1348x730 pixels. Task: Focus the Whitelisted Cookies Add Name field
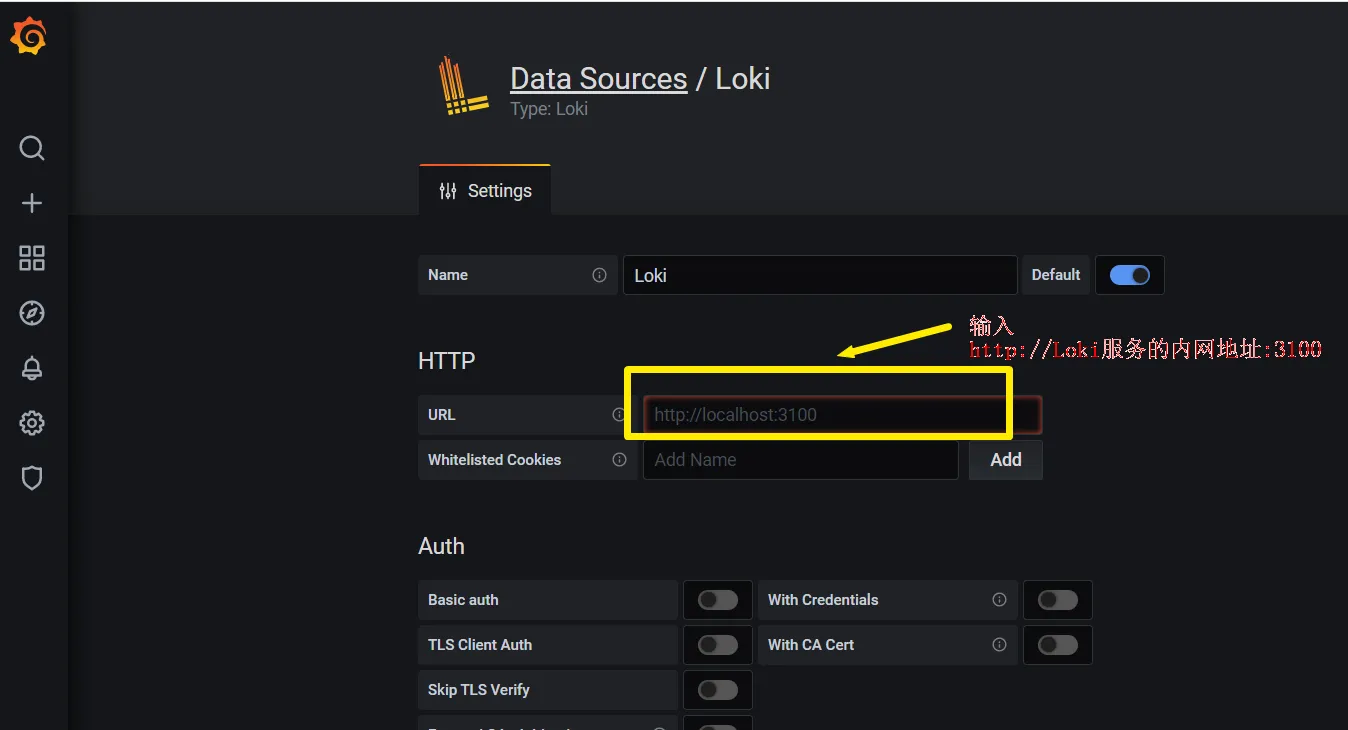pyautogui.click(x=800, y=460)
